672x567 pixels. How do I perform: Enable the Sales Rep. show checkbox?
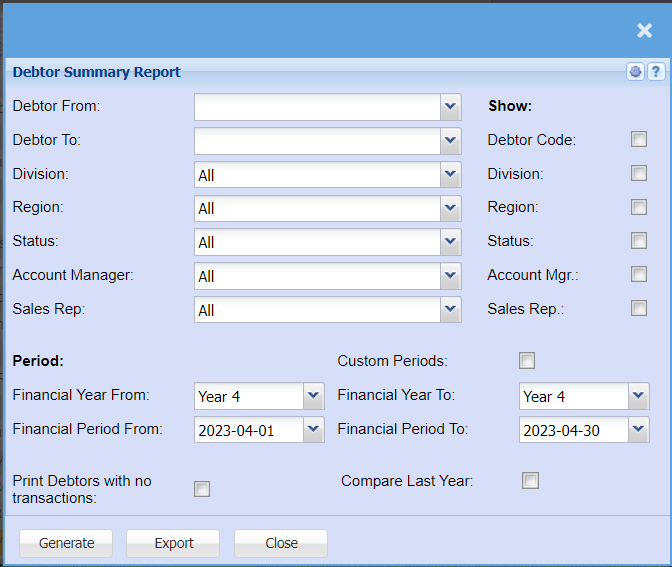tap(639, 308)
